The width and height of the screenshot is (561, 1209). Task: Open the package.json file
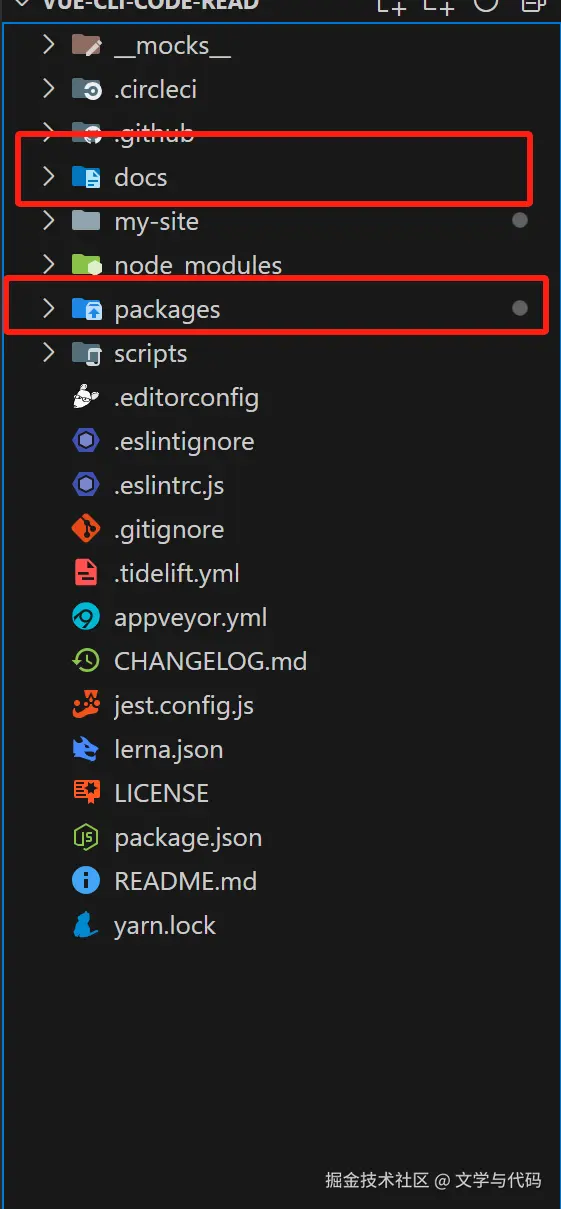pos(188,838)
